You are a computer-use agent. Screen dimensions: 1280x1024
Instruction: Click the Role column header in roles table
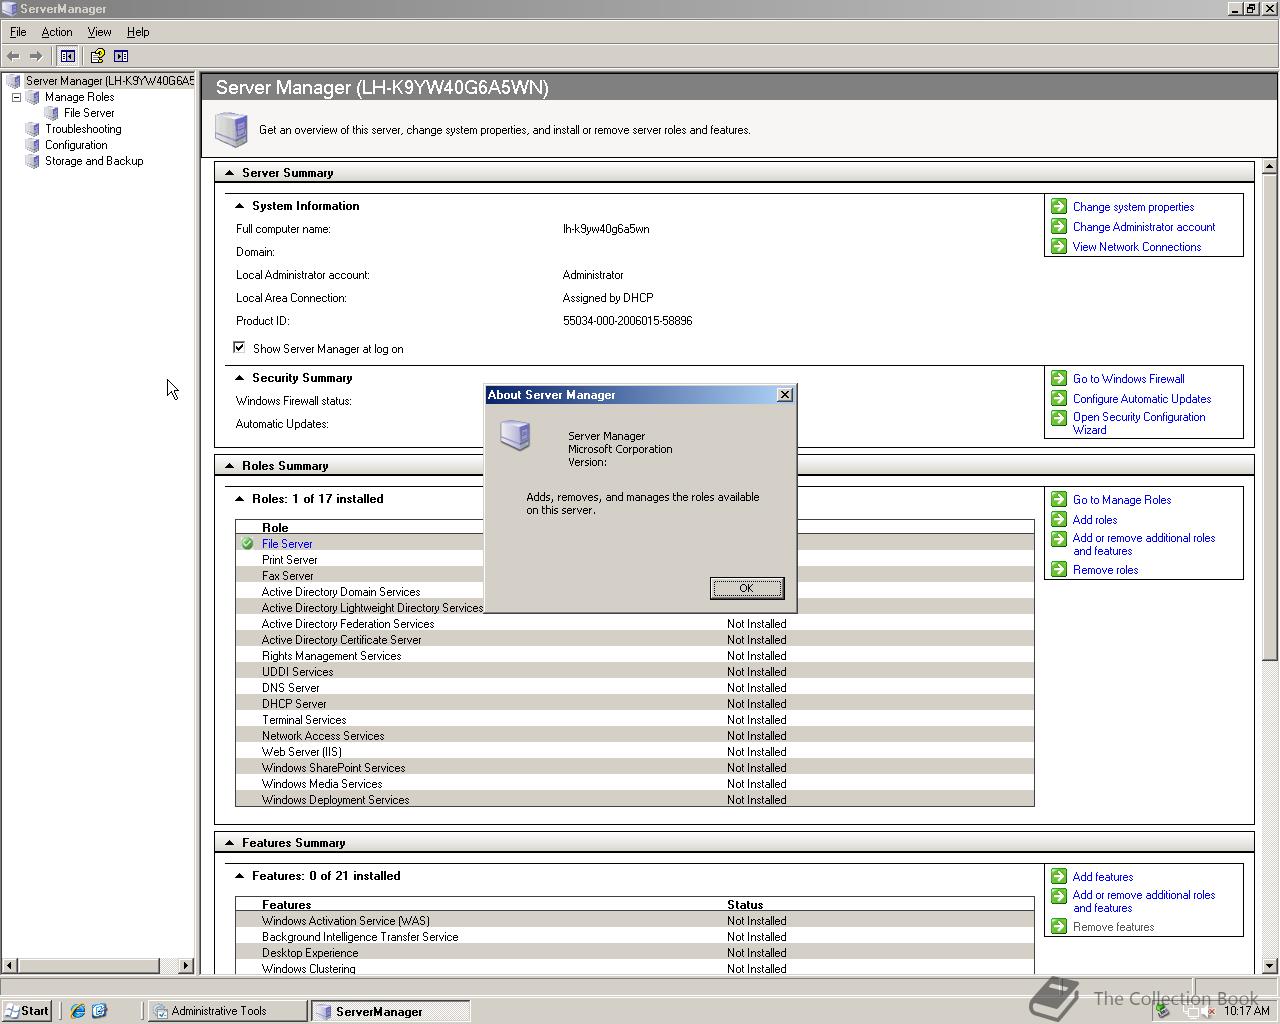tap(275, 527)
